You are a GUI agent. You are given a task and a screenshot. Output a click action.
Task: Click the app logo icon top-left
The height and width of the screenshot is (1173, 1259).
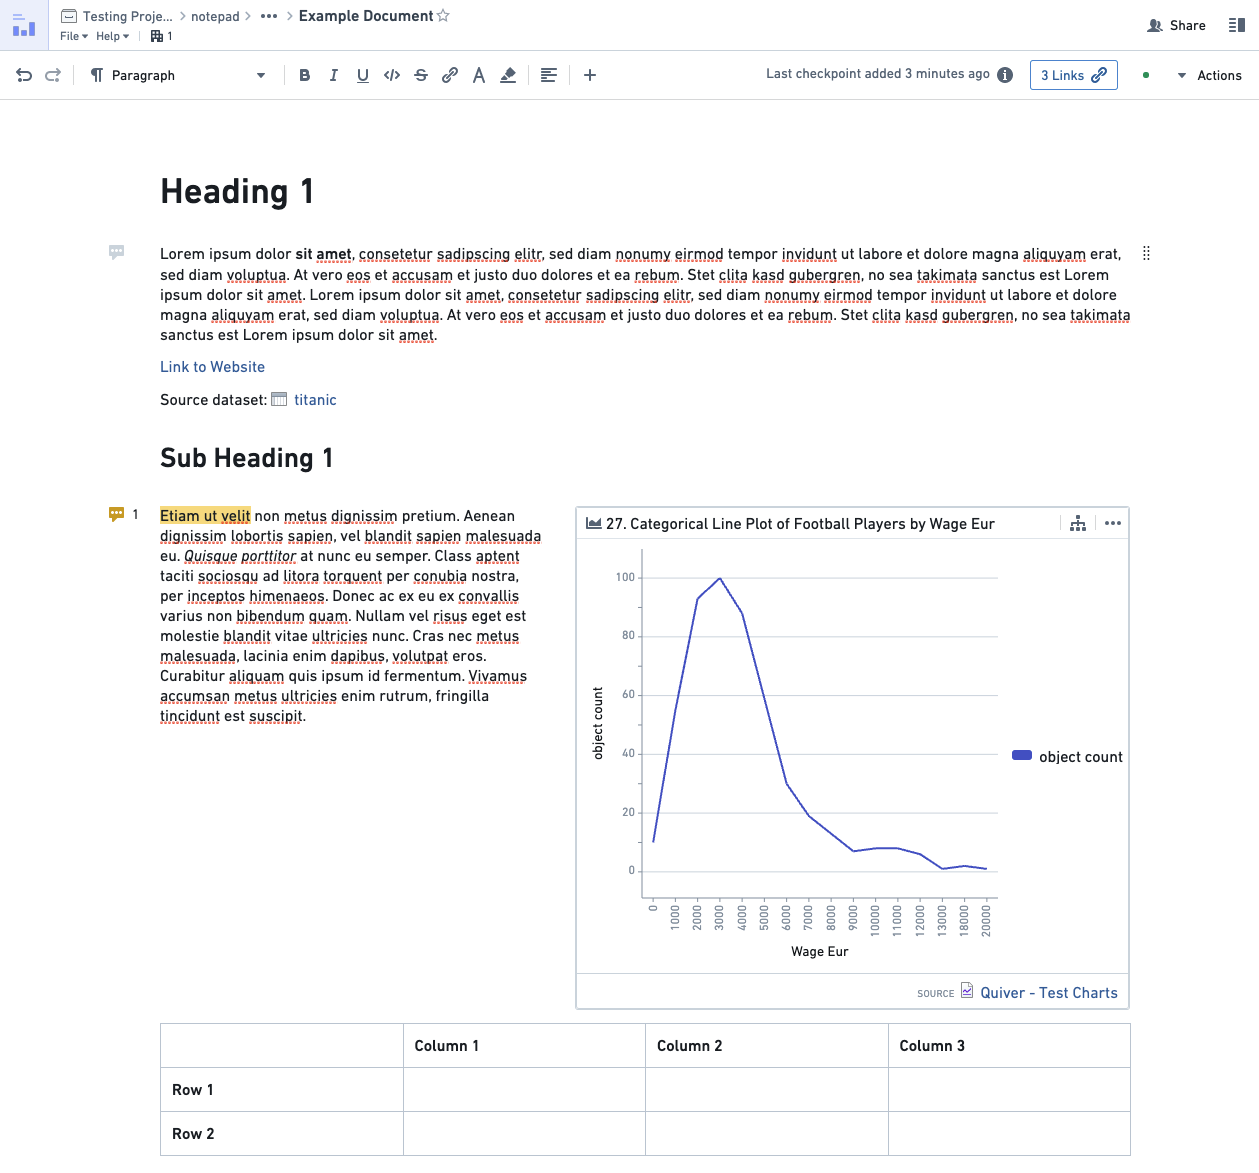(x=23, y=25)
